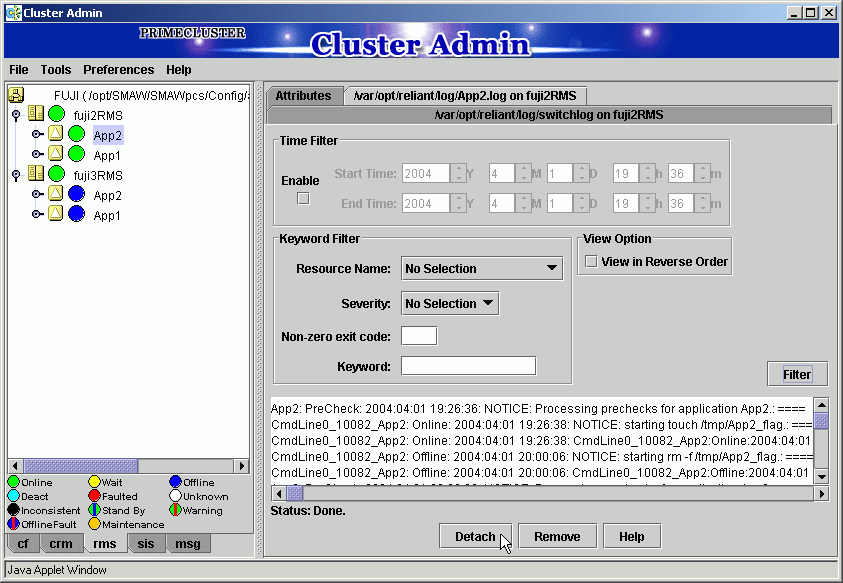This screenshot has height=583, width=843.
Task: Click the Non-zero exit code field
Action: click(419, 336)
